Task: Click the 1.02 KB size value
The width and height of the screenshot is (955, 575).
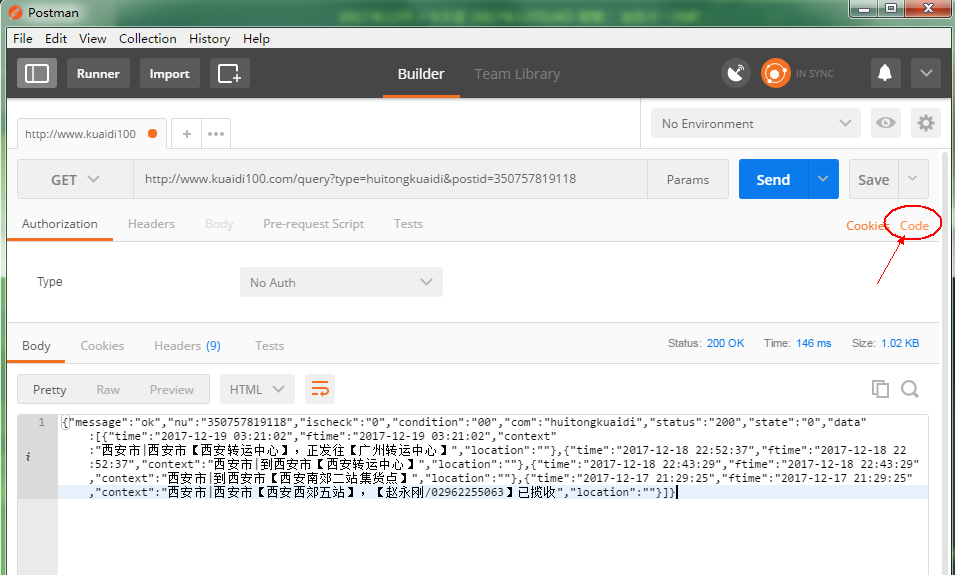Action: click(900, 343)
